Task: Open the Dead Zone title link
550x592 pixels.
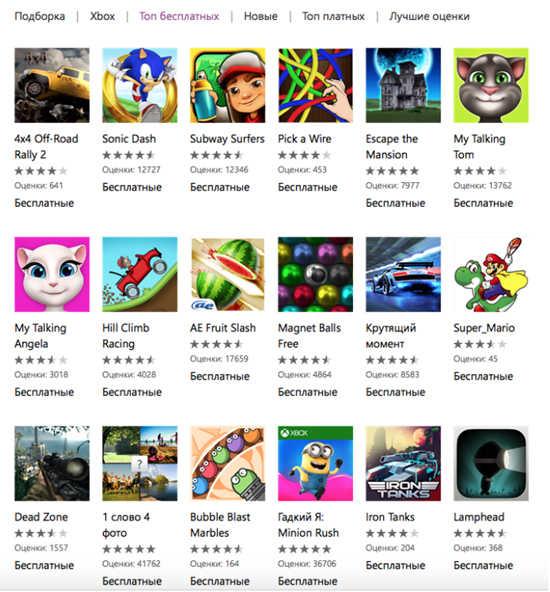Action: [x=41, y=517]
